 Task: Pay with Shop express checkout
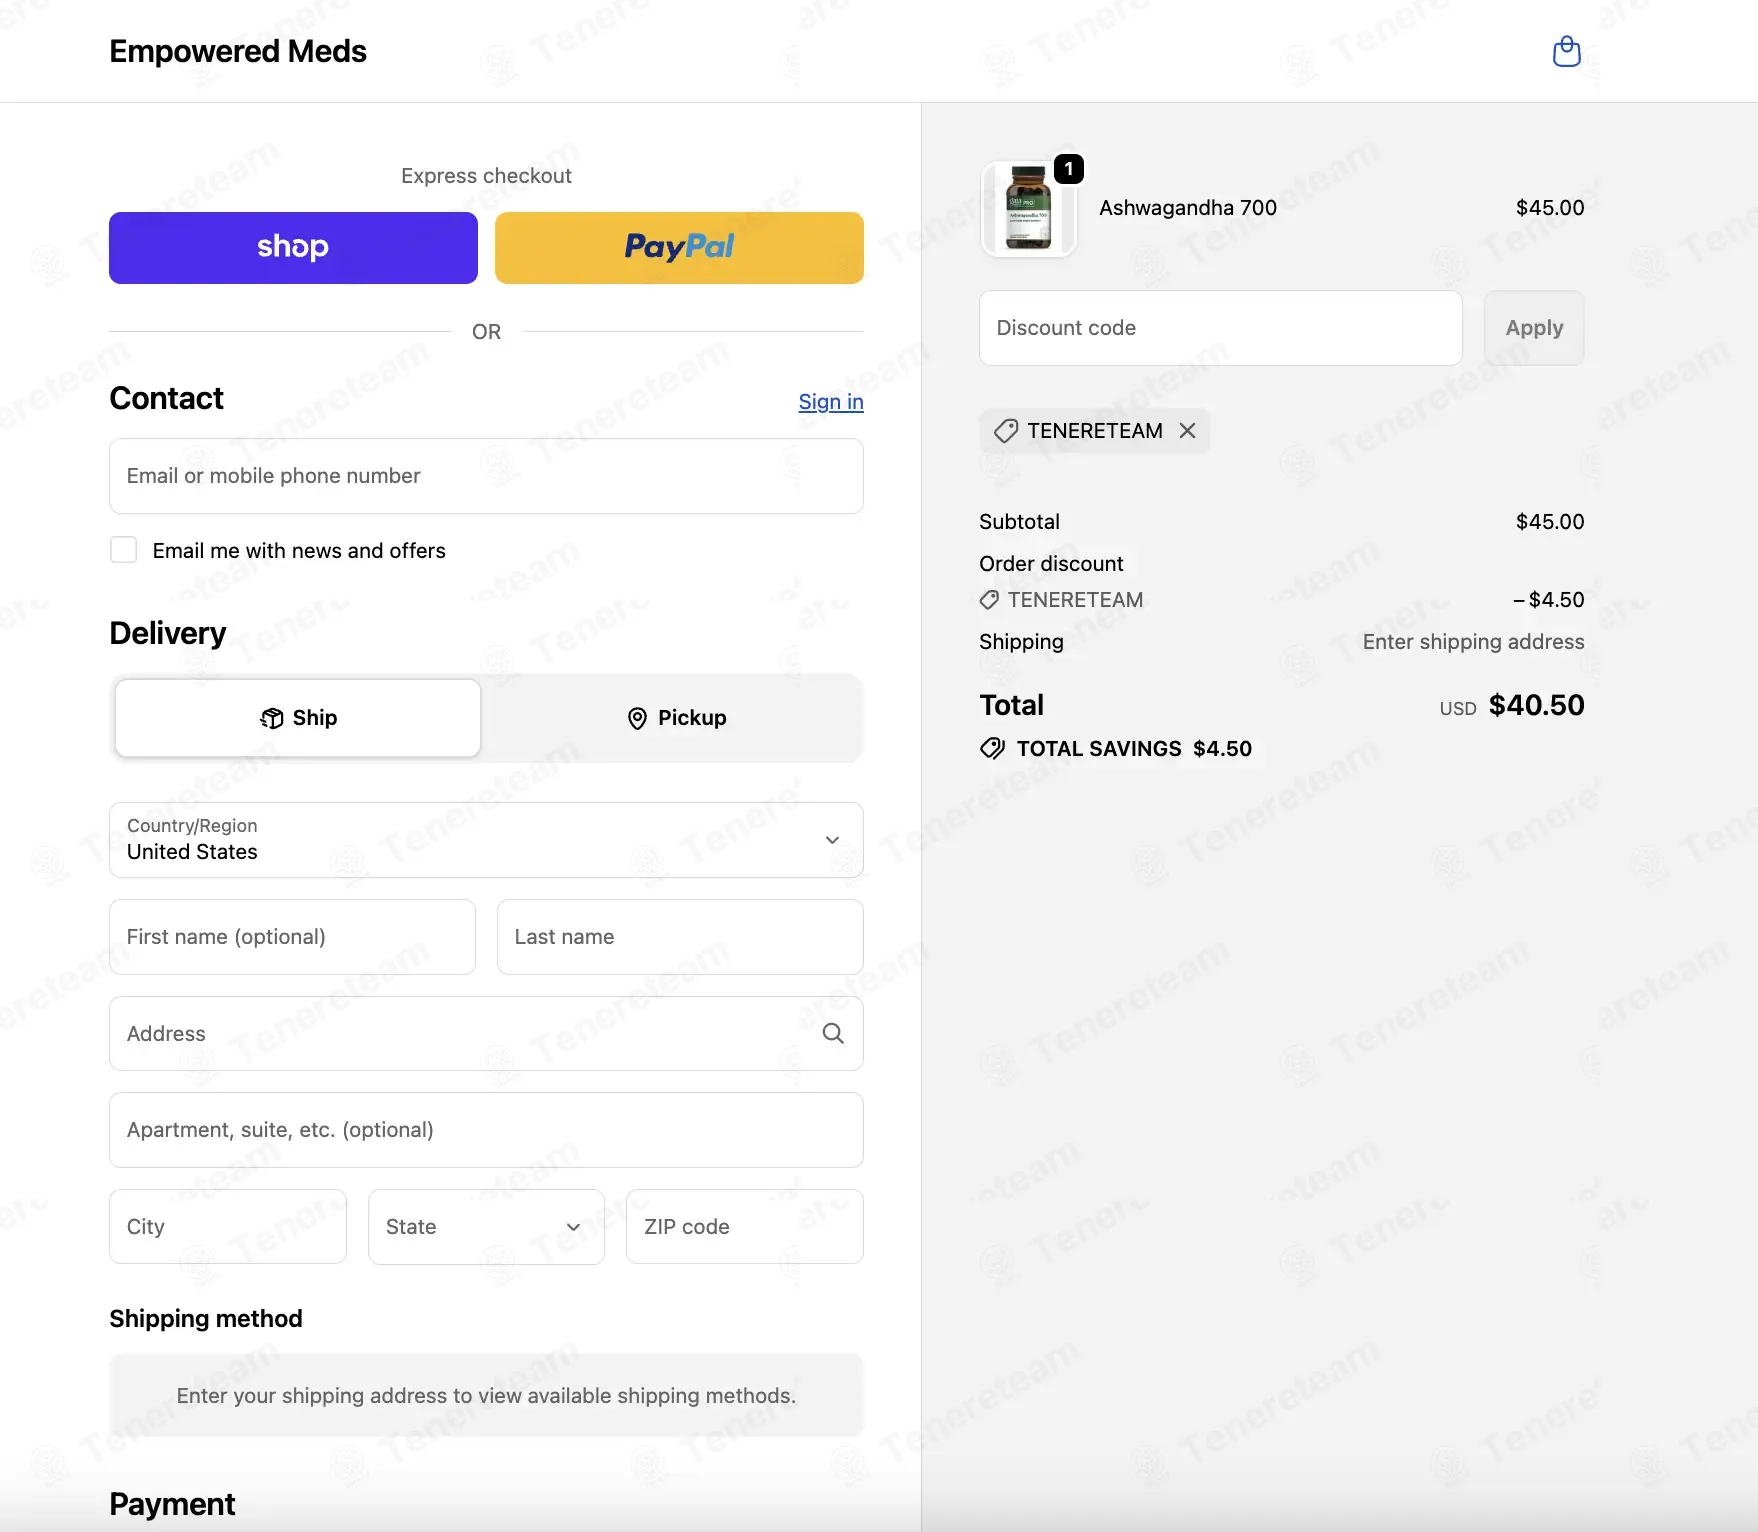[x=293, y=248]
